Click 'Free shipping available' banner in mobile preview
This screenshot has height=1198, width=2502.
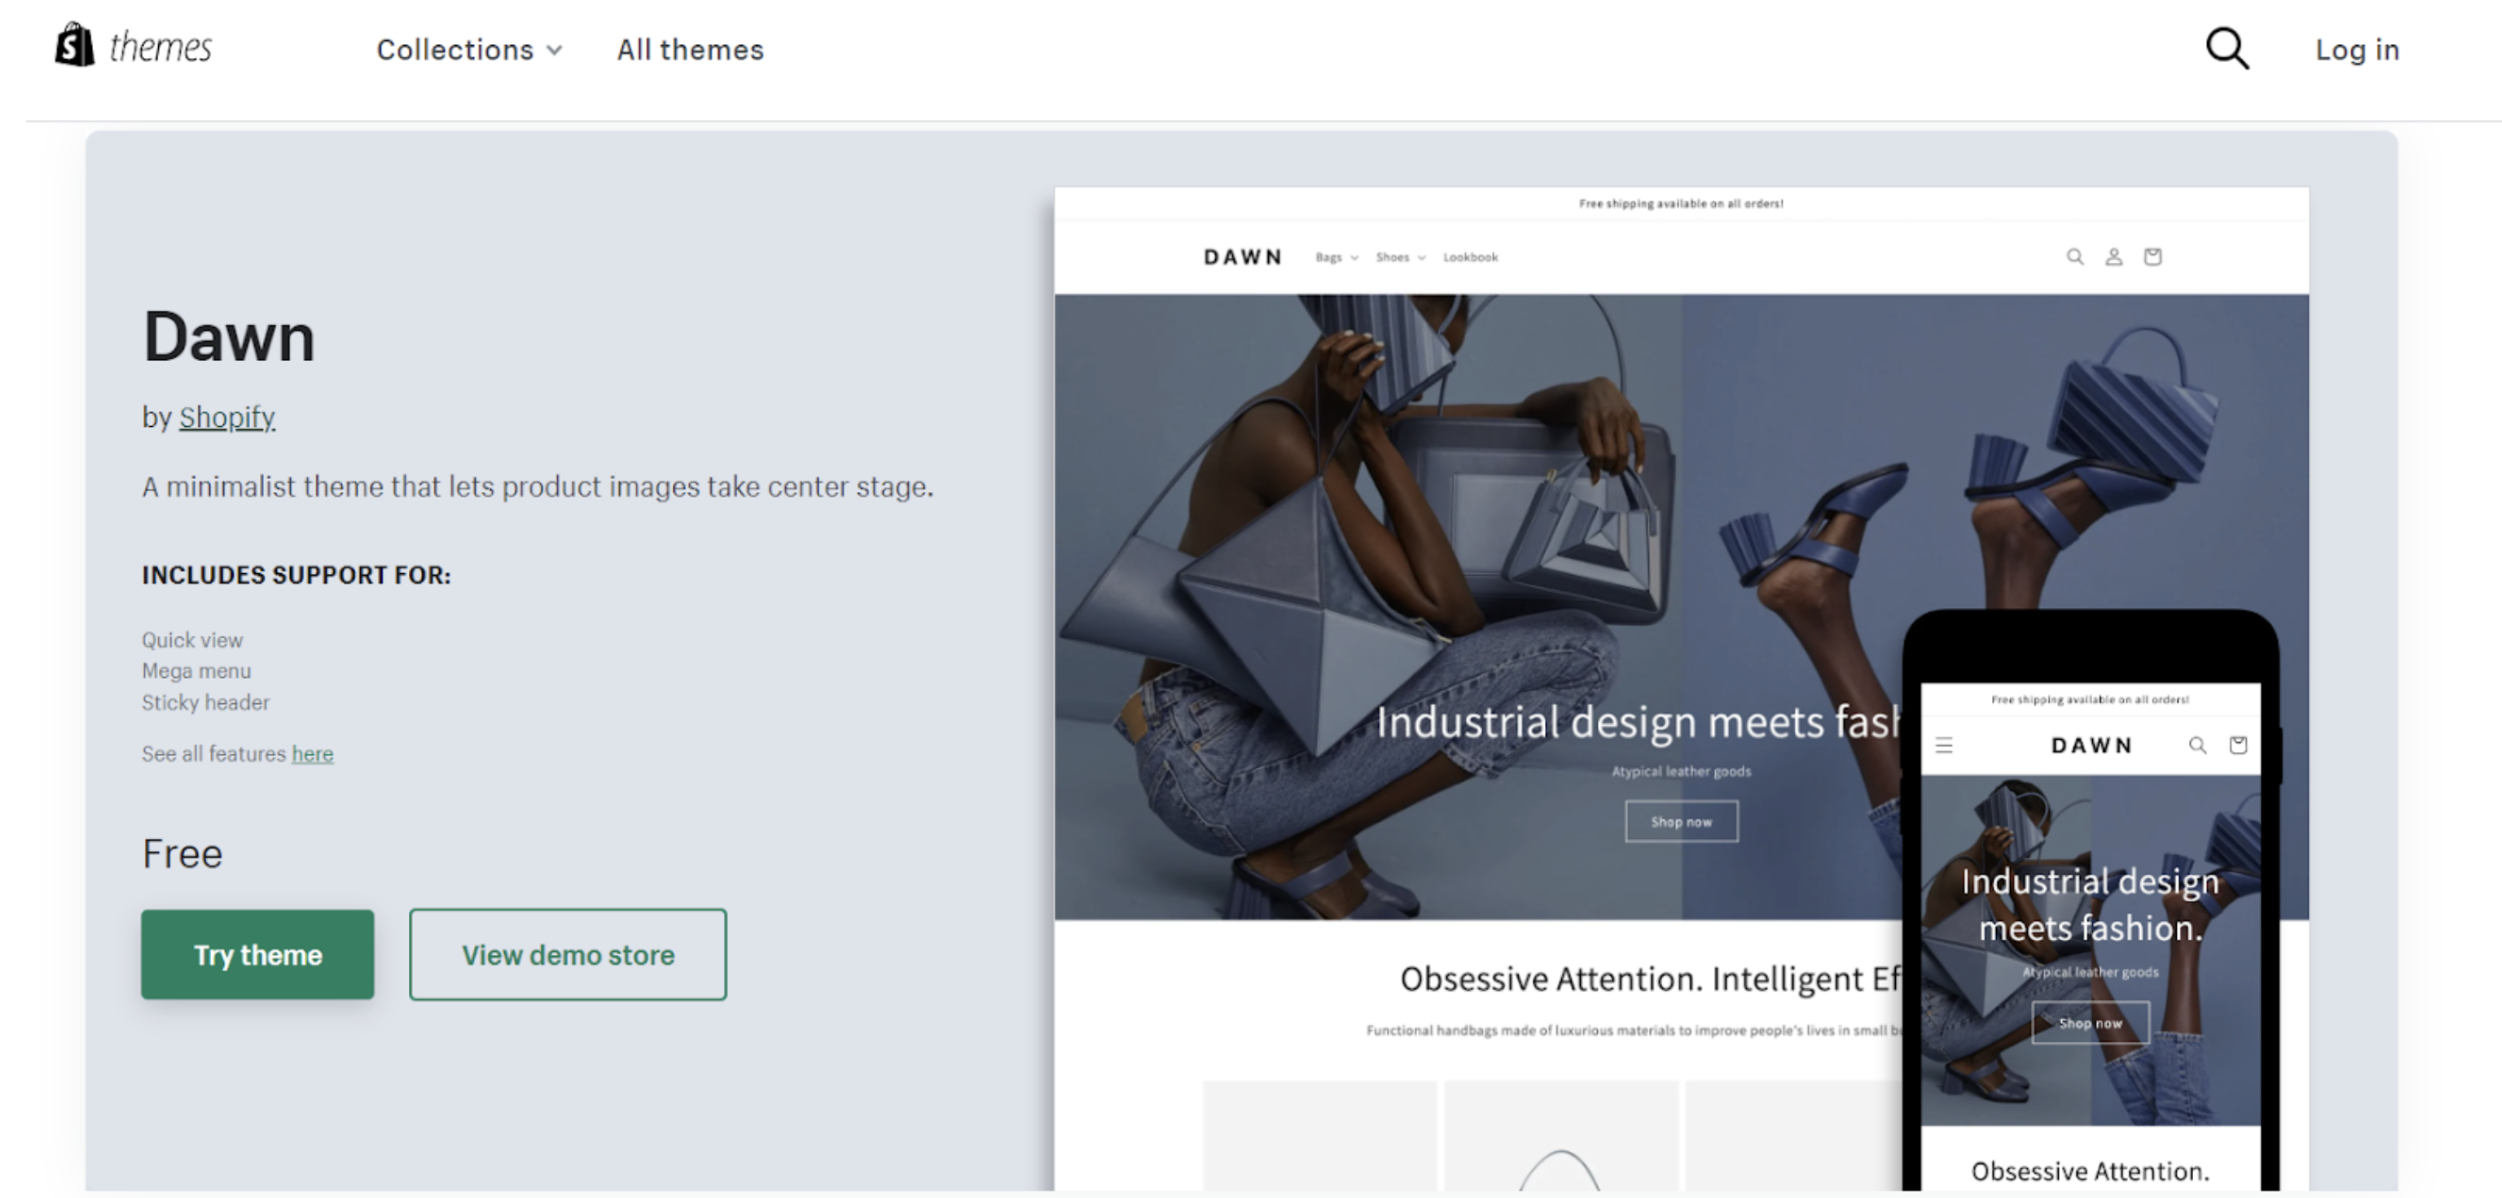[x=2090, y=699]
